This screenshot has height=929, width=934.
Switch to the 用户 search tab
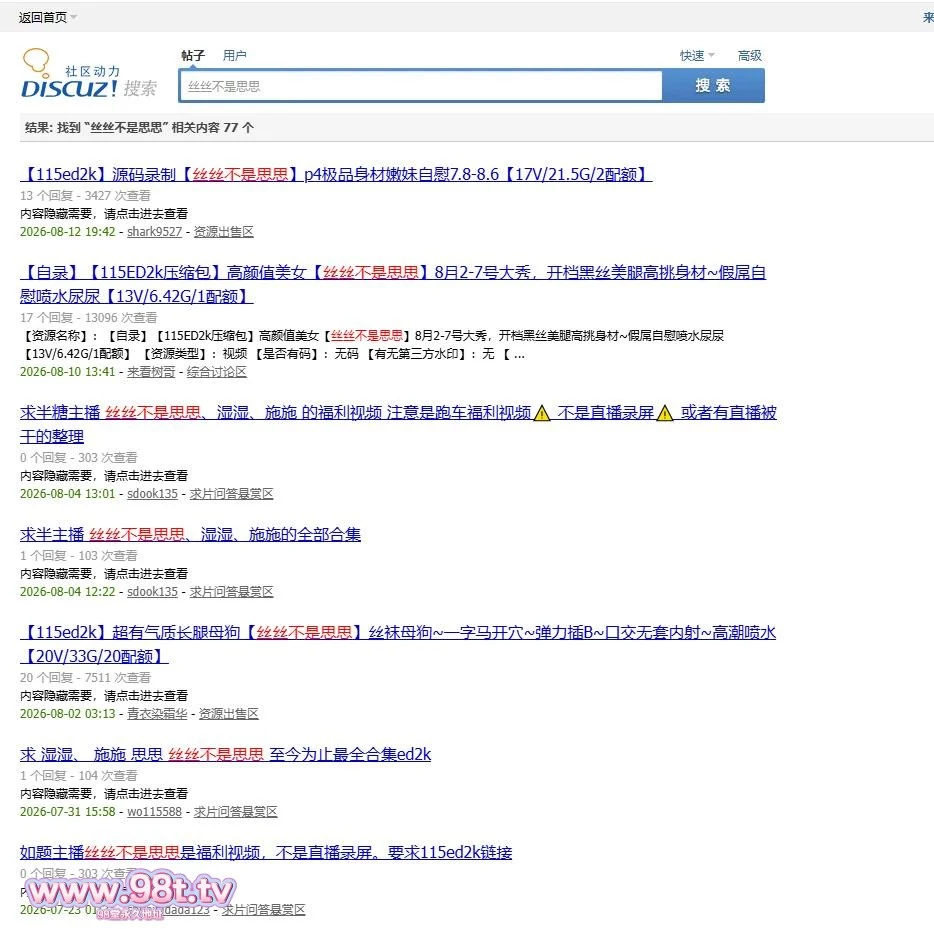pyautogui.click(x=234, y=55)
